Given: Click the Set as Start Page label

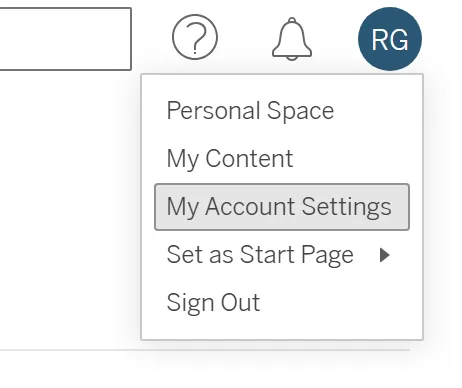Looking at the screenshot, I should pos(260,255).
